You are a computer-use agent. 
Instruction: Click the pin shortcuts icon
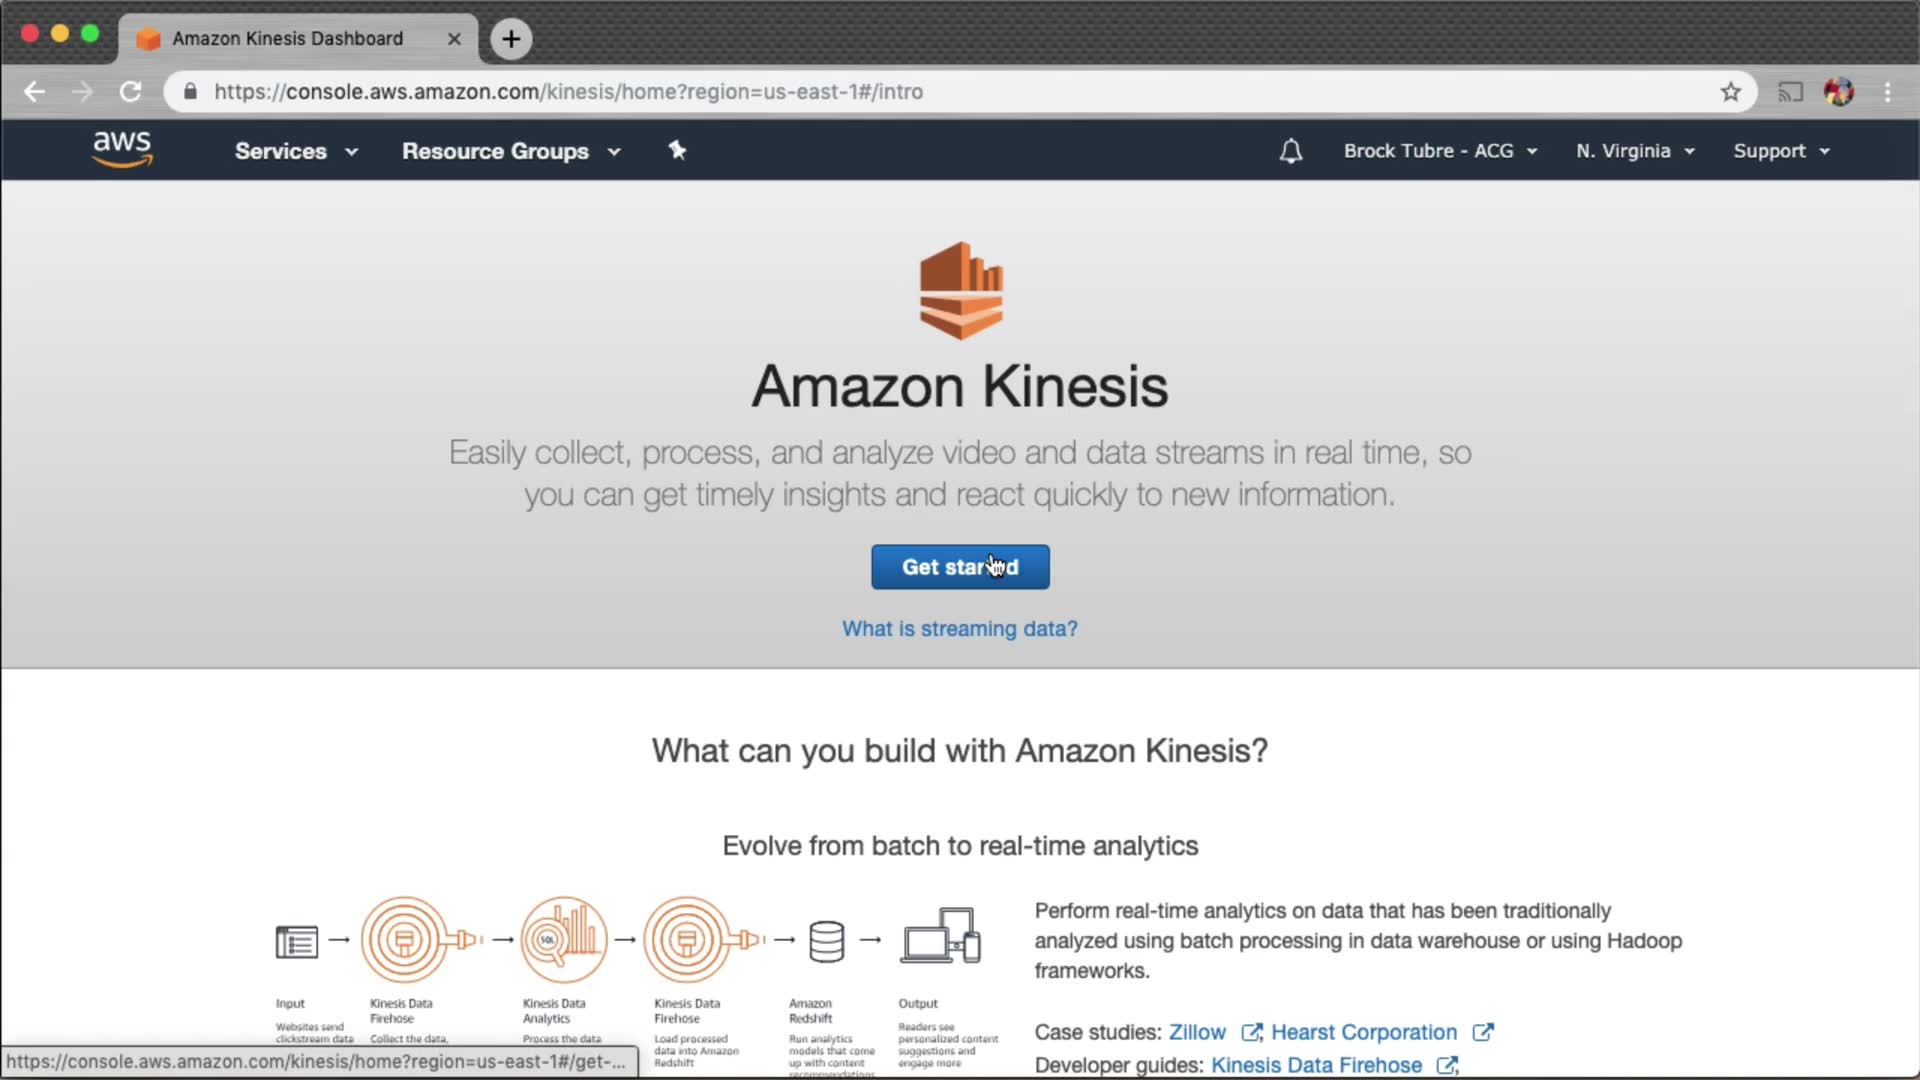point(677,150)
